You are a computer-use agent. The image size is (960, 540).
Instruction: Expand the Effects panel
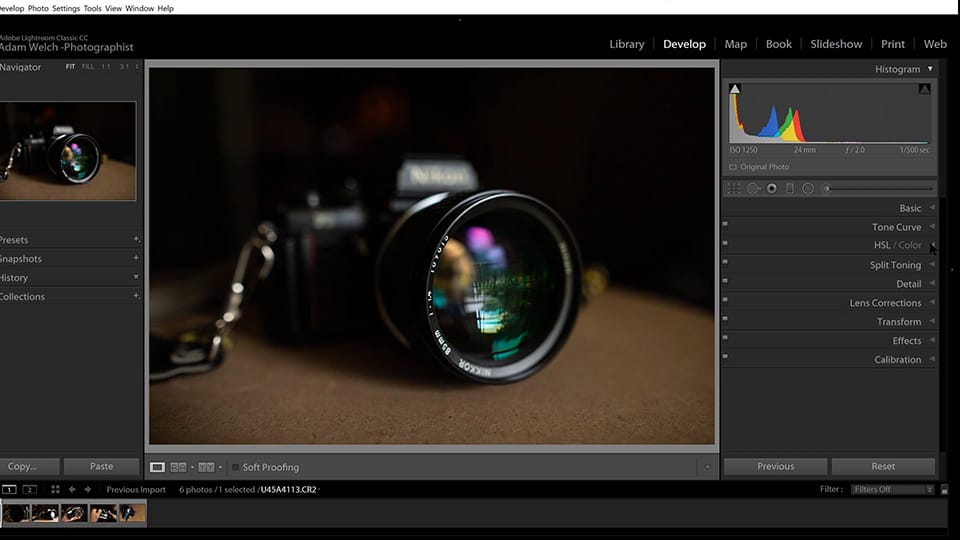[932, 340]
